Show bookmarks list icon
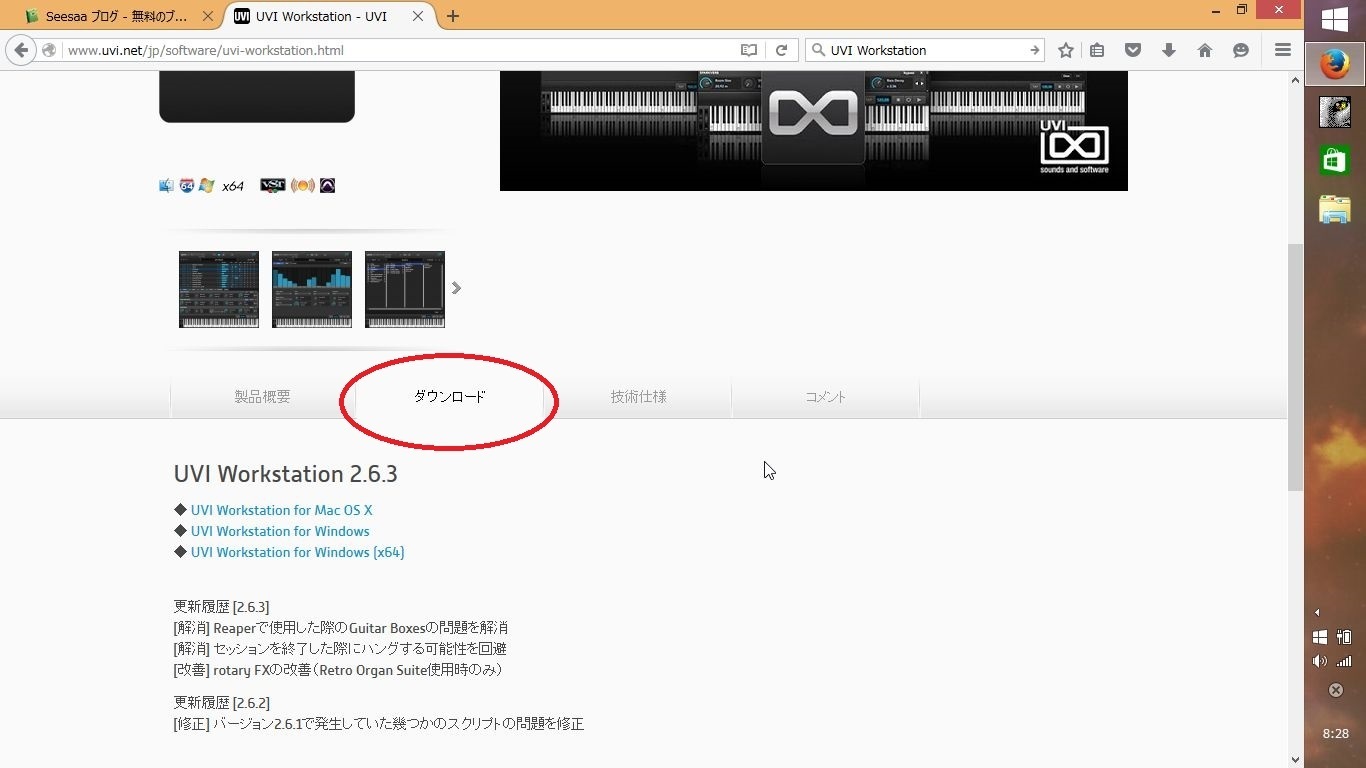Image resolution: width=1366 pixels, height=768 pixels. (1097, 50)
